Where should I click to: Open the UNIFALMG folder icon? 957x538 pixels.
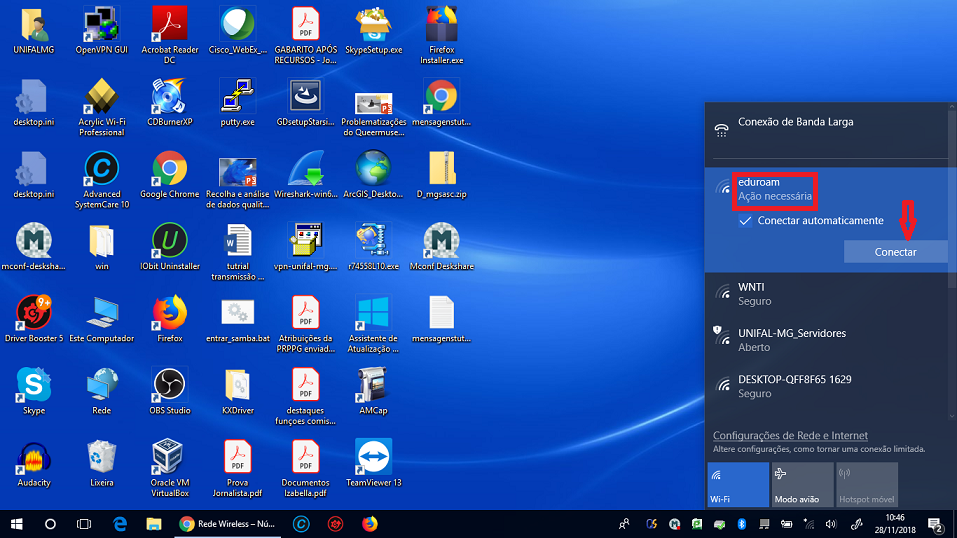pyautogui.click(x=34, y=31)
